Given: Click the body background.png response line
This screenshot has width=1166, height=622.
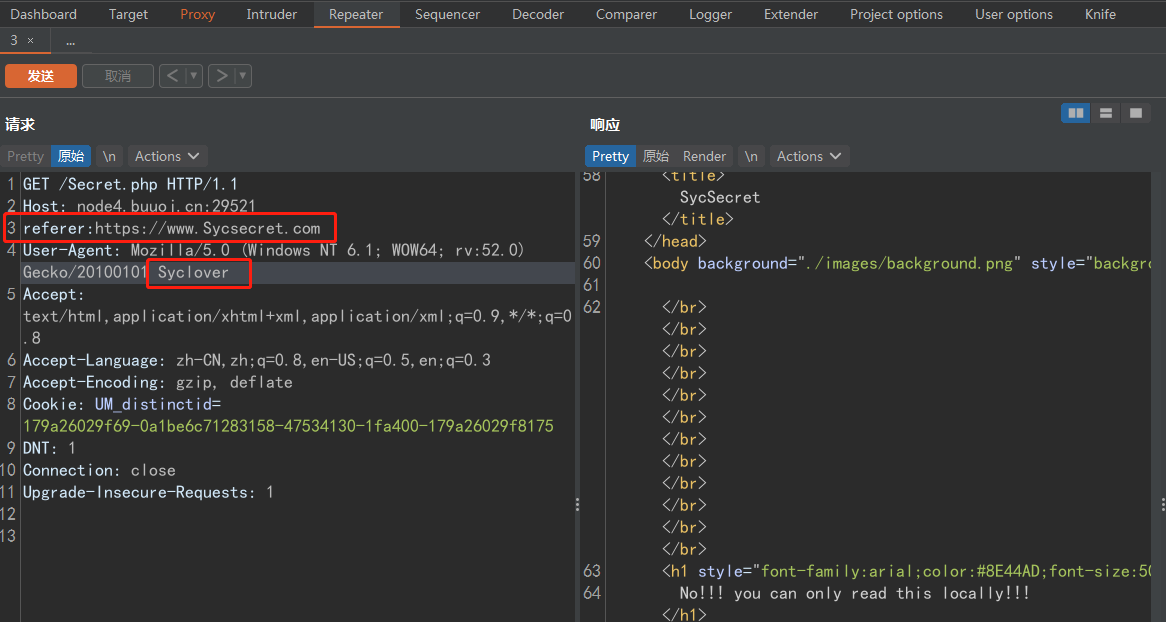Looking at the screenshot, I should point(897,263).
